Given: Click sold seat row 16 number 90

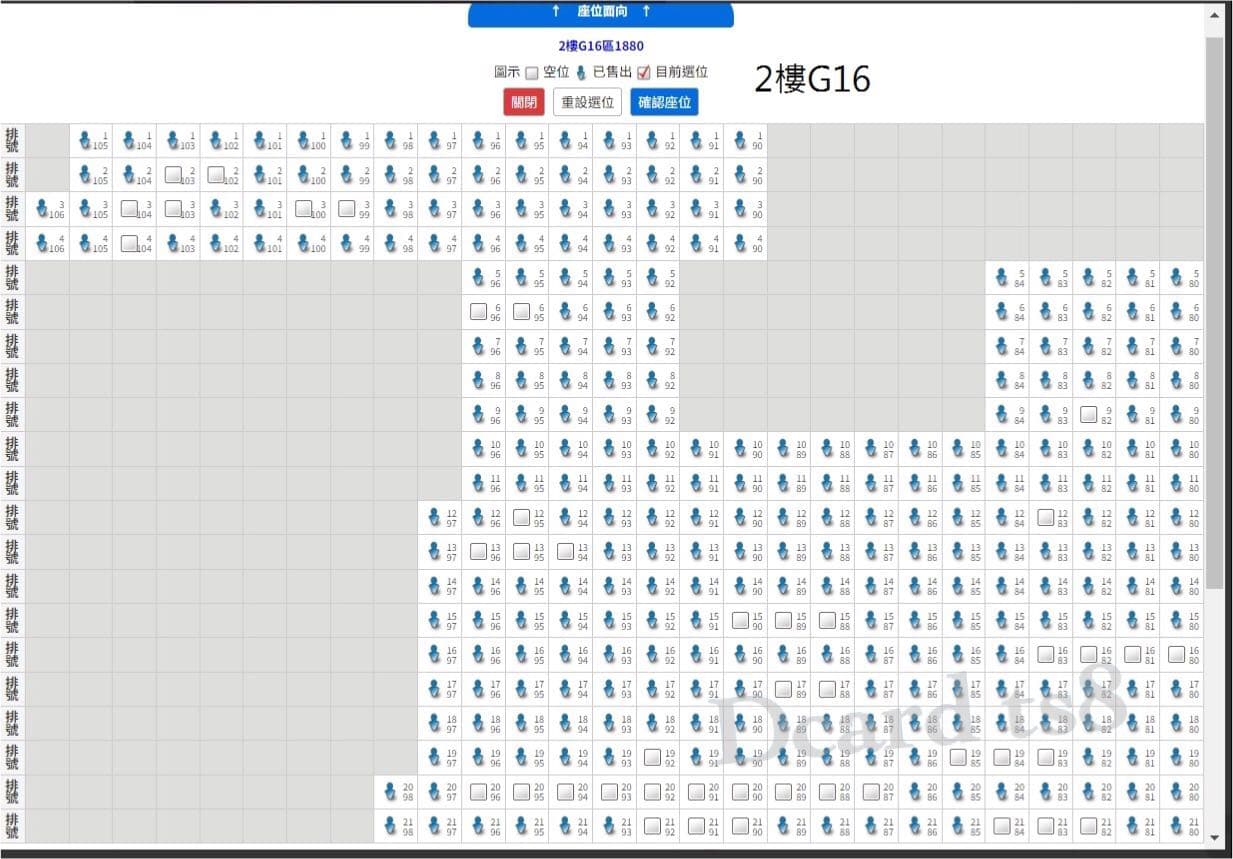Looking at the screenshot, I should click(x=740, y=654).
